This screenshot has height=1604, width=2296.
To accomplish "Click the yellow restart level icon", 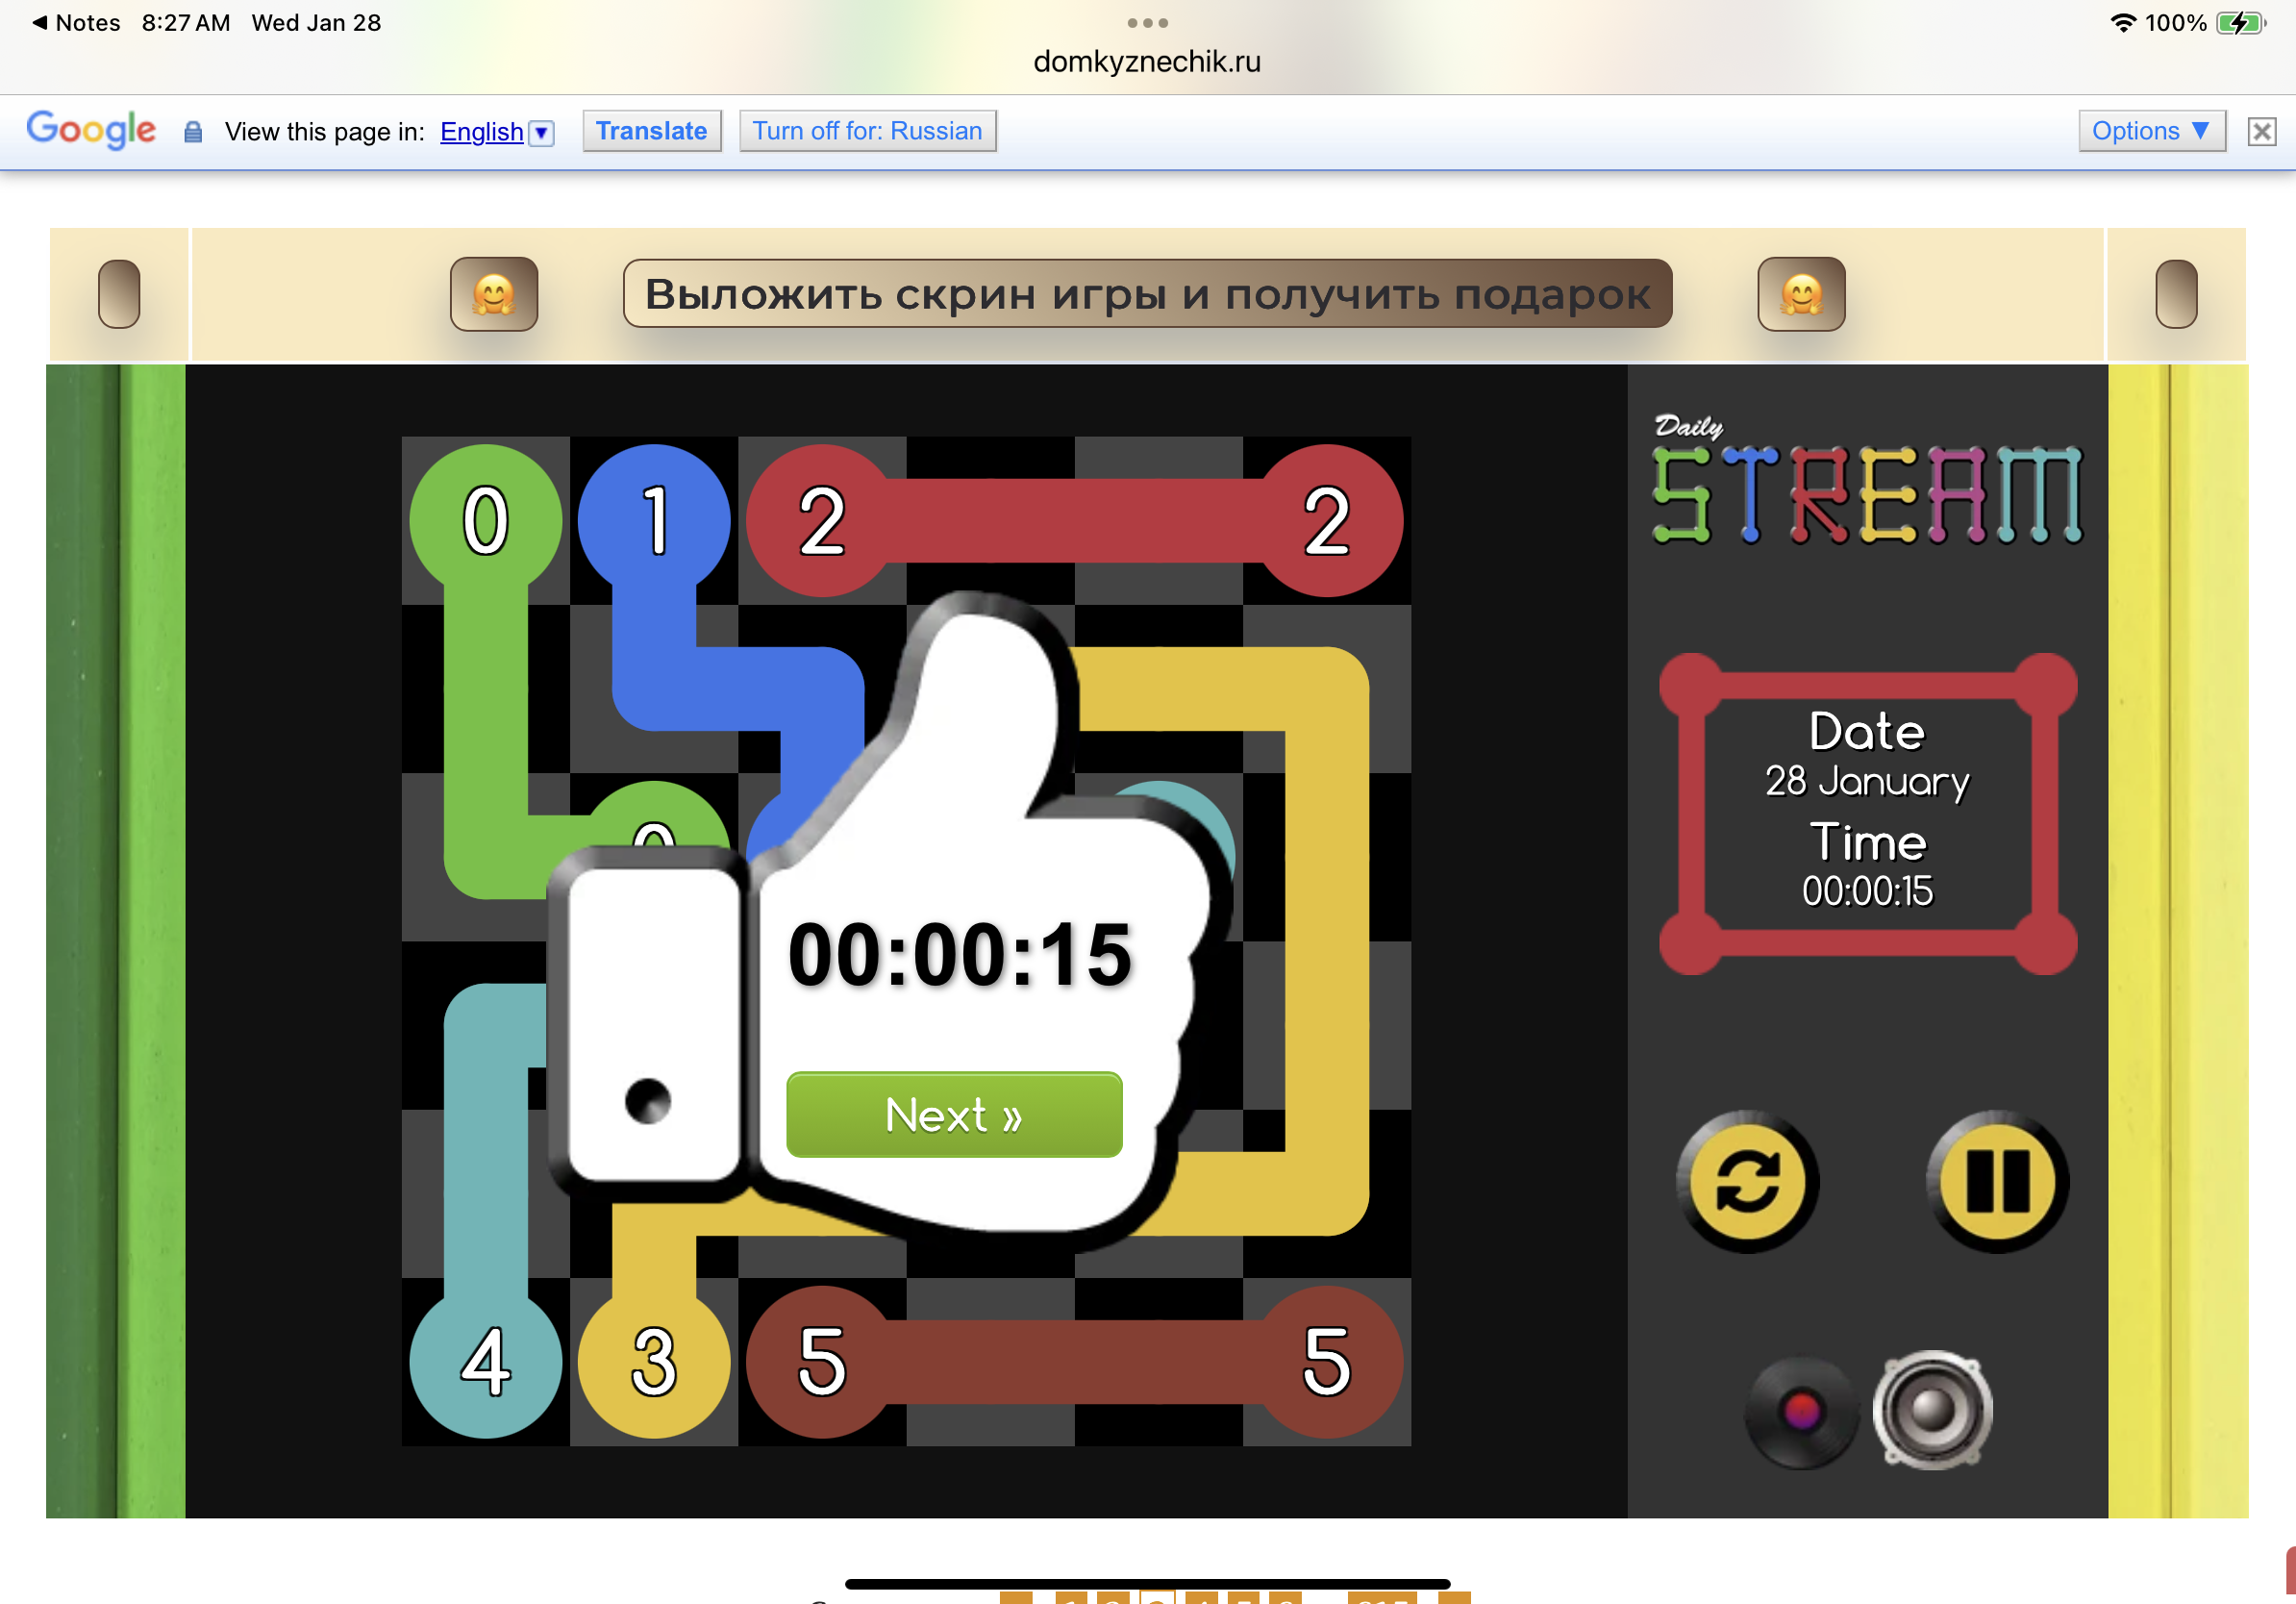I will click(x=1747, y=1182).
